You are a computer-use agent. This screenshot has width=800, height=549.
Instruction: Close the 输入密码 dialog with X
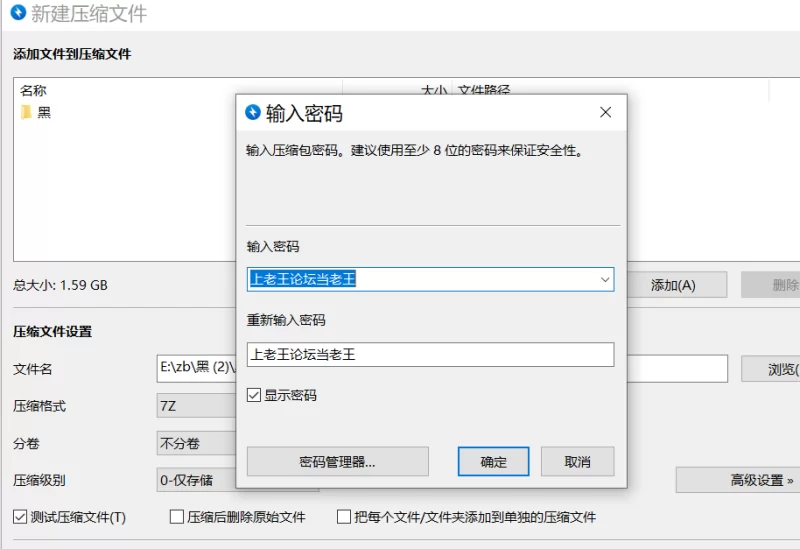pos(605,113)
